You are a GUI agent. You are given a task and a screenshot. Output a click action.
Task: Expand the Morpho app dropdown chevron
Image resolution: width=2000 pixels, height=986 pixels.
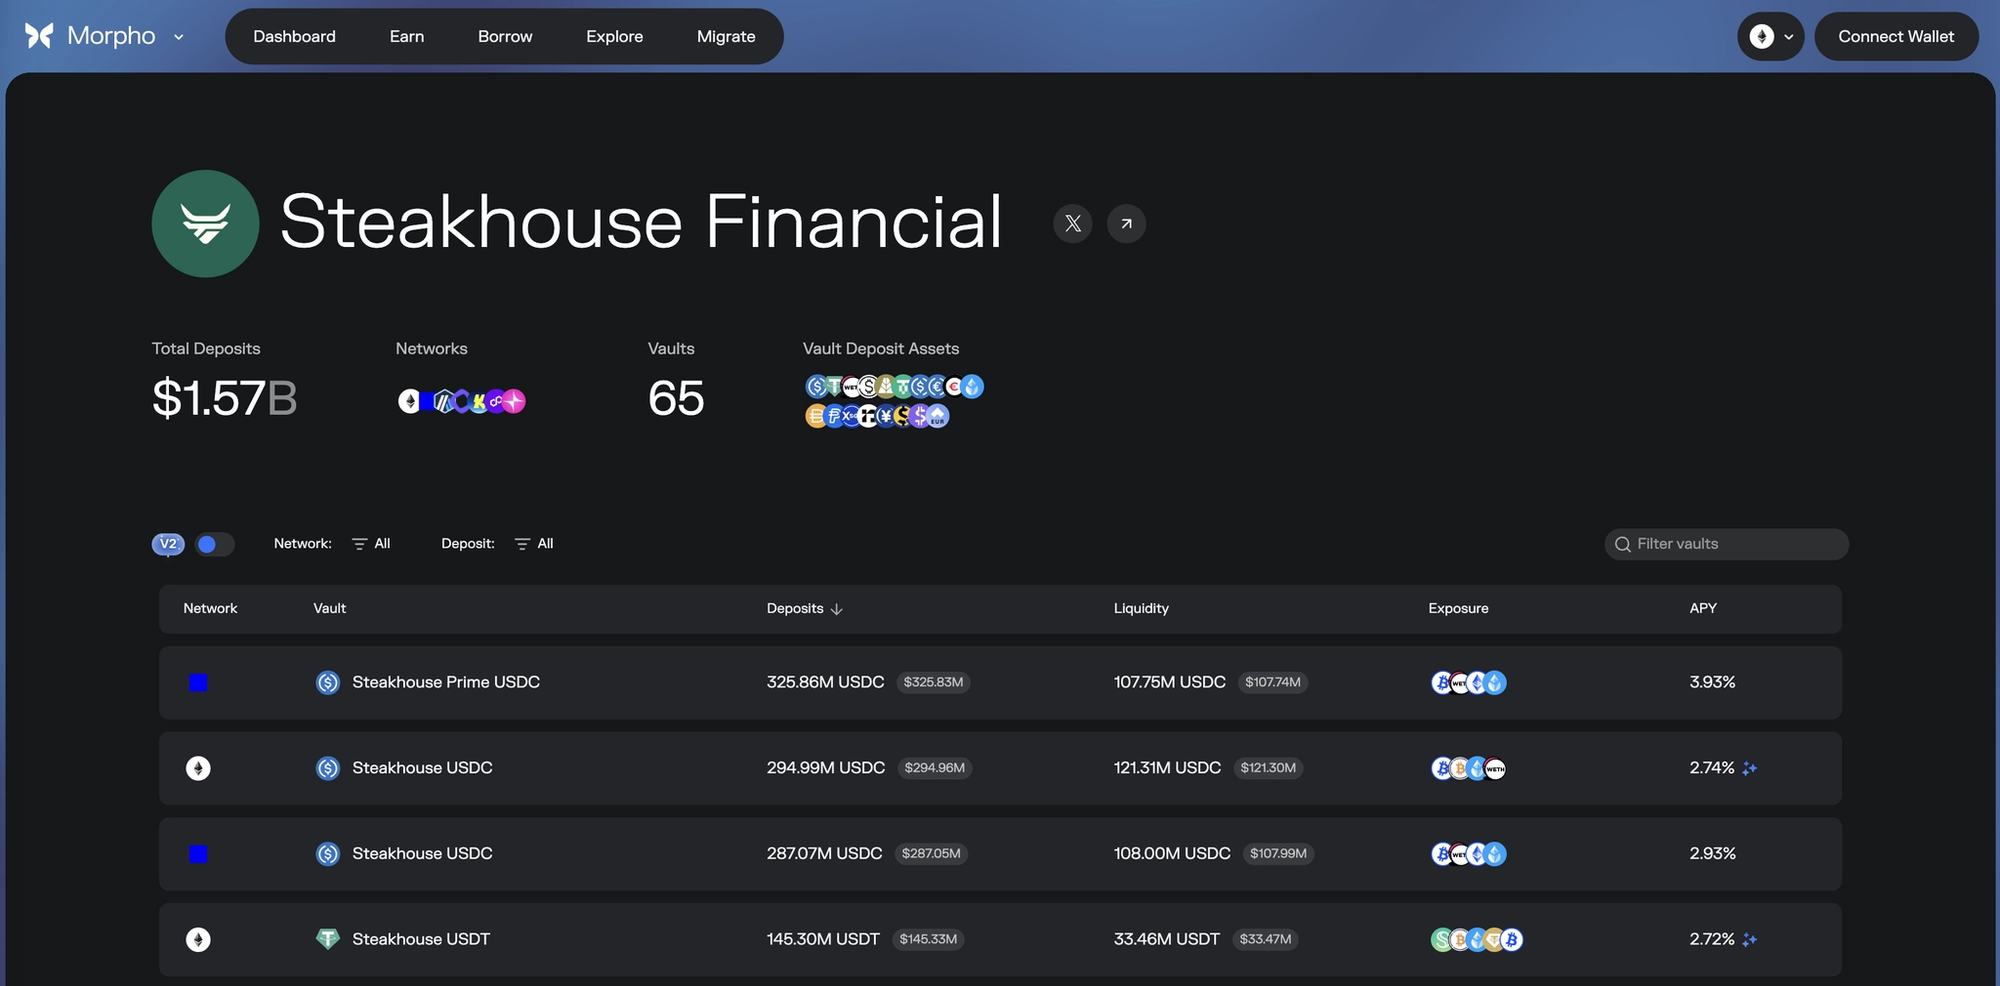coord(179,37)
